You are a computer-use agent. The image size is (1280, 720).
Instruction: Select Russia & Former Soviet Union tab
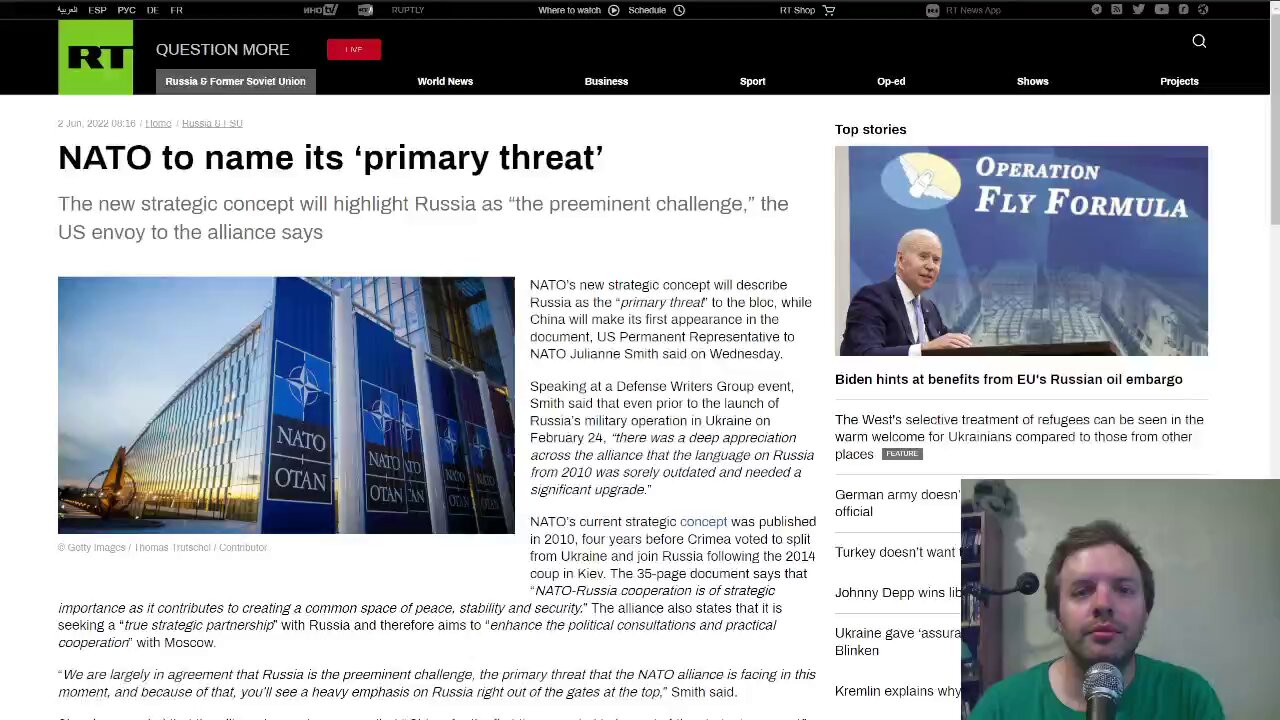(235, 81)
